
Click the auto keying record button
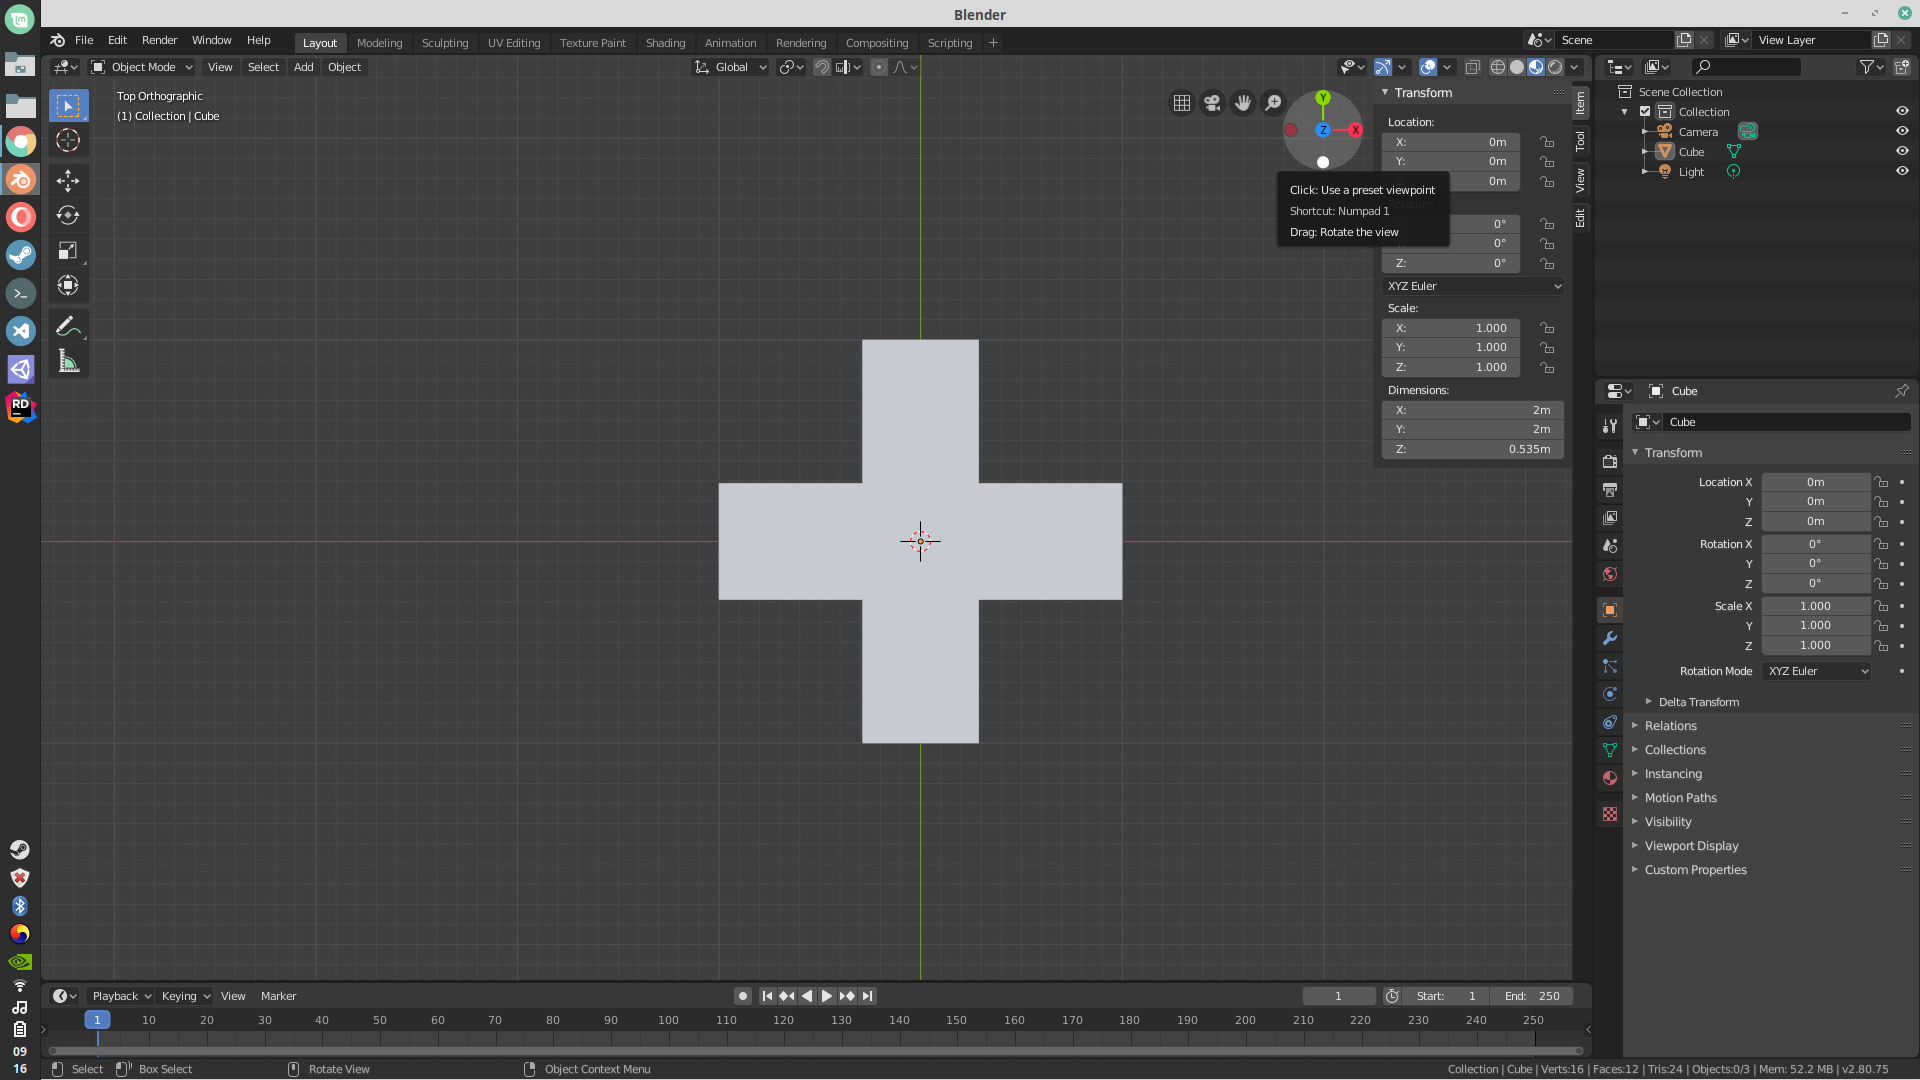point(742,996)
